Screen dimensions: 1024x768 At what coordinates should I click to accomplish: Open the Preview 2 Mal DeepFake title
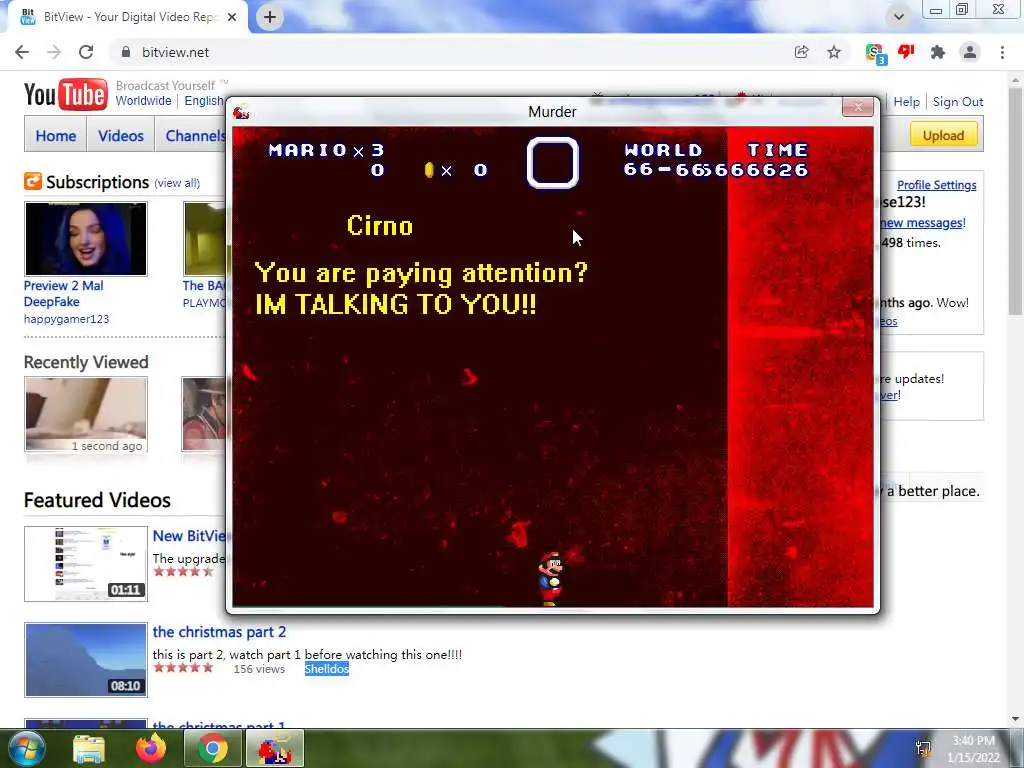click(x=63, y=293)
